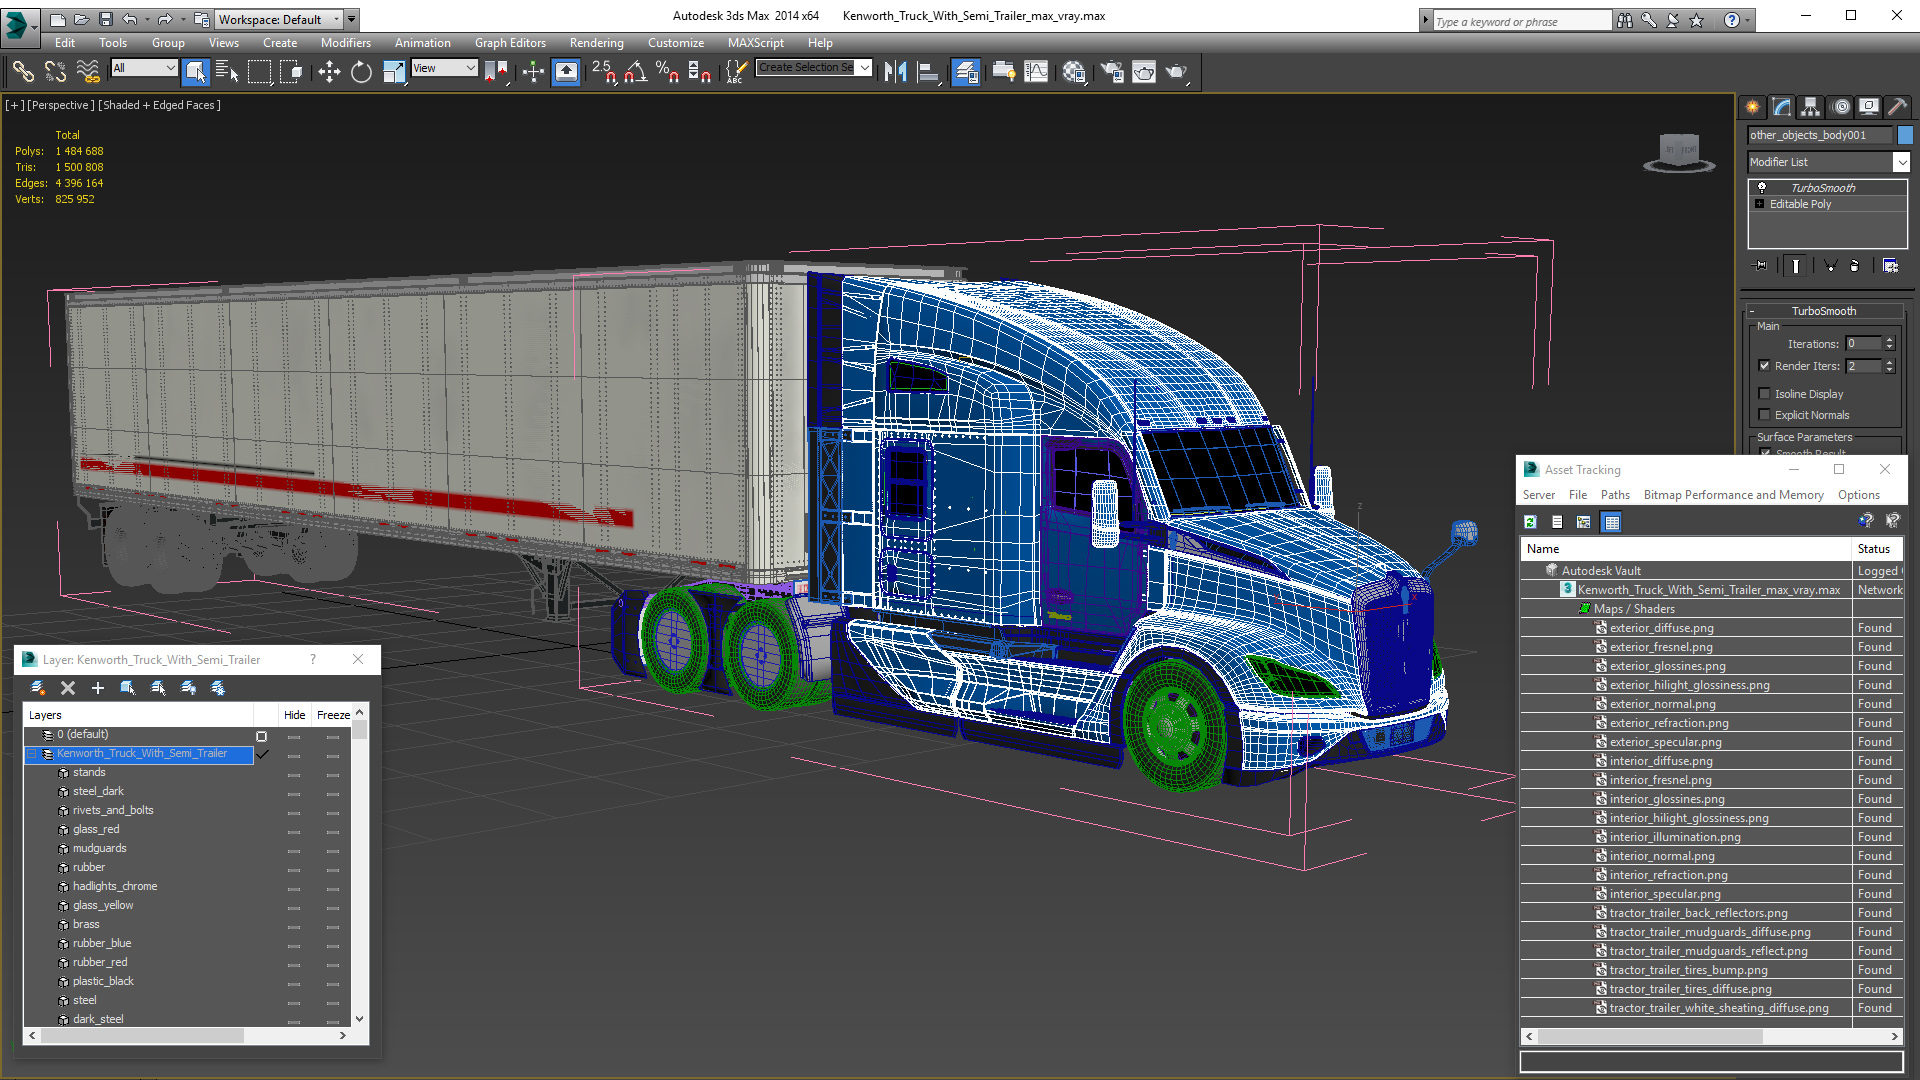Toggle Hide for Kenworth_Truck_With_Semi_Trailer layer
This screenshot has height=1080, width=1920.
pos(294,755)
